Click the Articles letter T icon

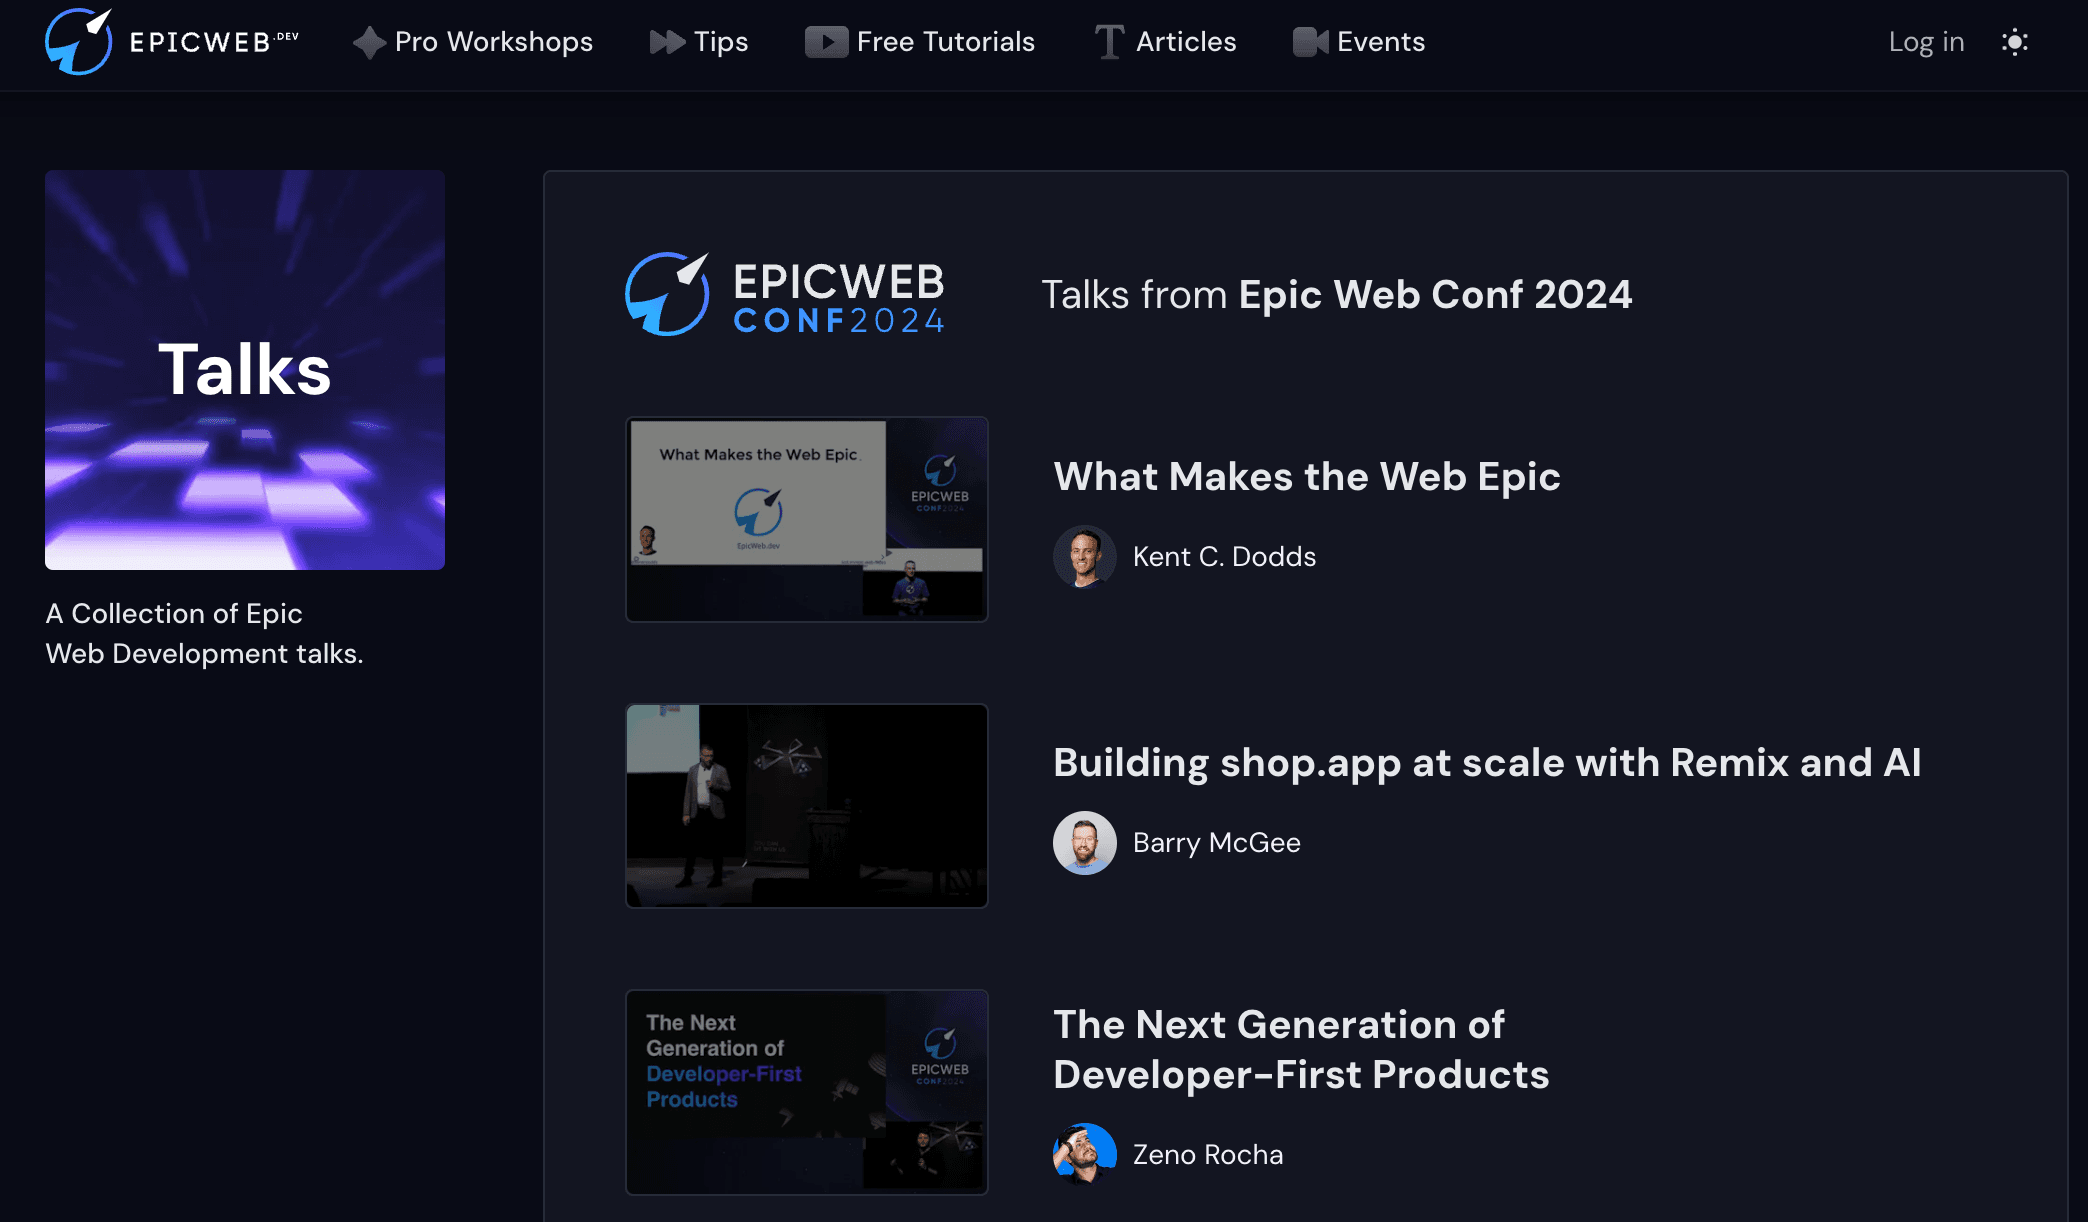point(1109,42)
